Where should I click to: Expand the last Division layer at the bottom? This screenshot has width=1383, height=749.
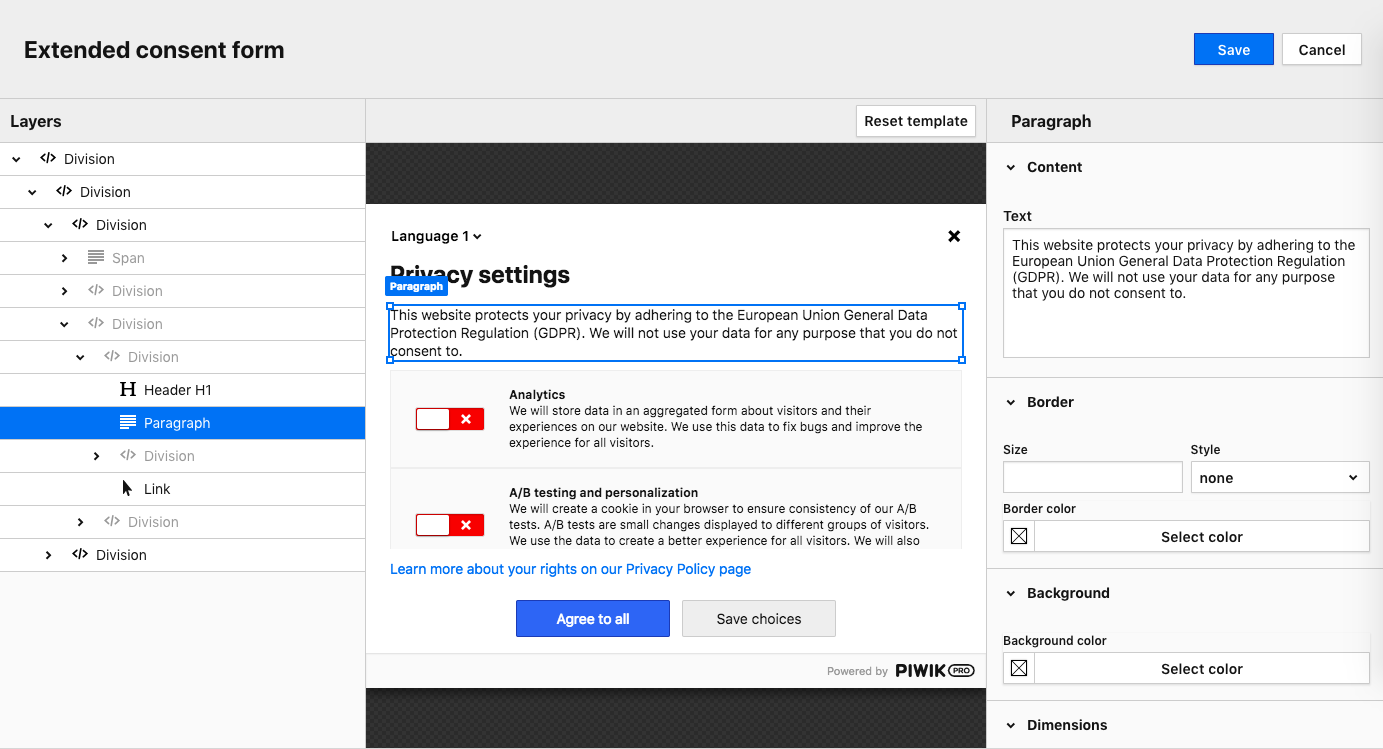click(x=48, y=555)
